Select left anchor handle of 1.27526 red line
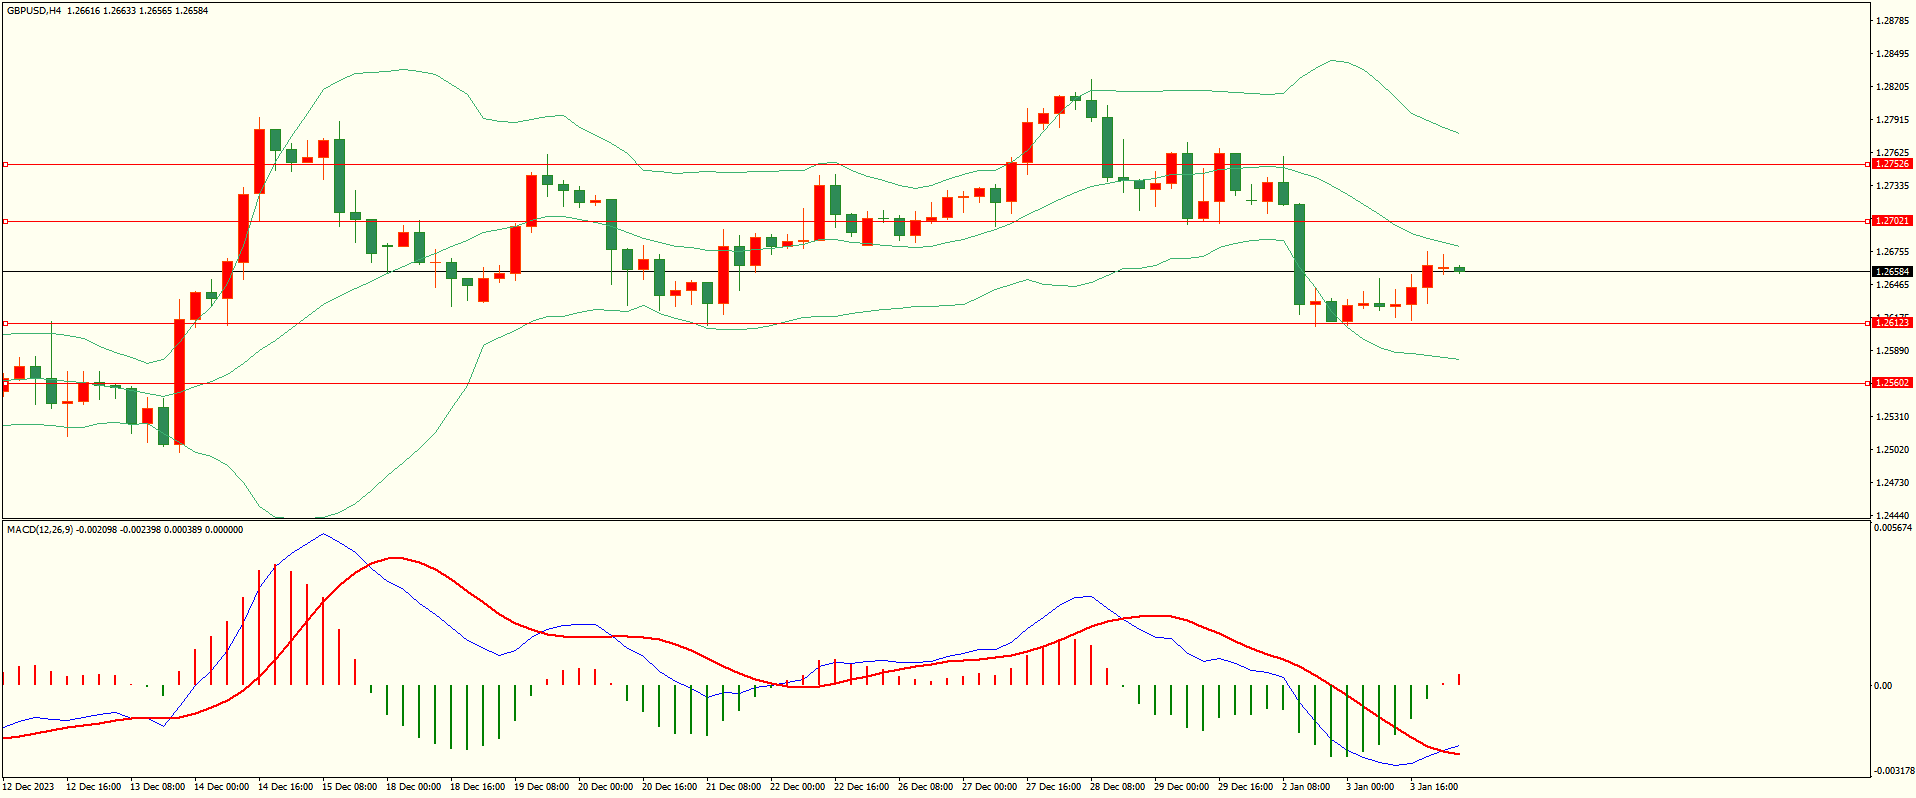The height and width of the screenshot is (798, 1916). click(x=5, y=164)
